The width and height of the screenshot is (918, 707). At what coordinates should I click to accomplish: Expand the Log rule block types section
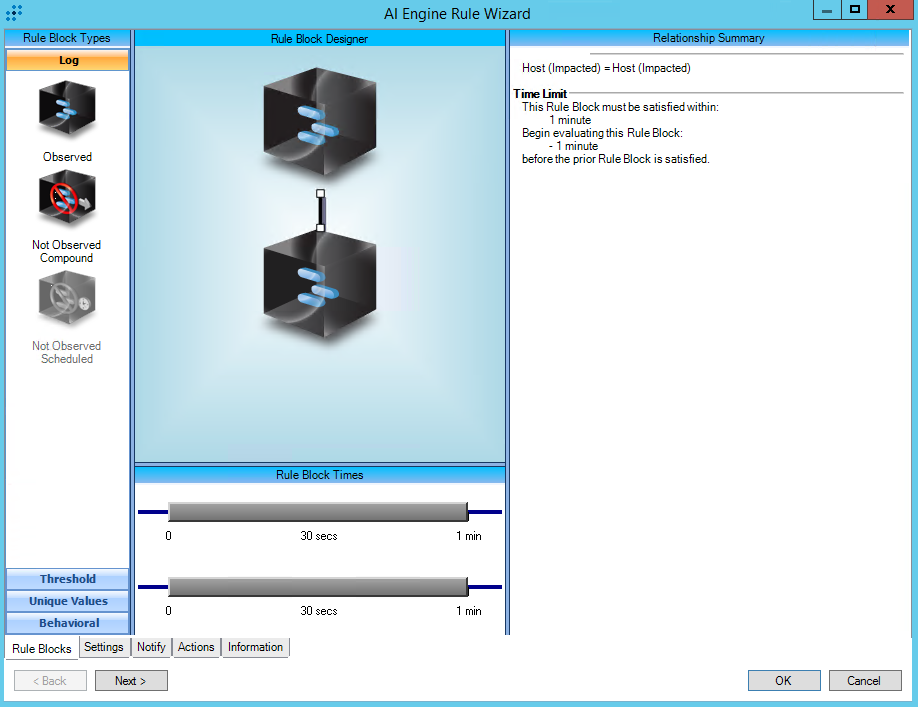[68, 61]
